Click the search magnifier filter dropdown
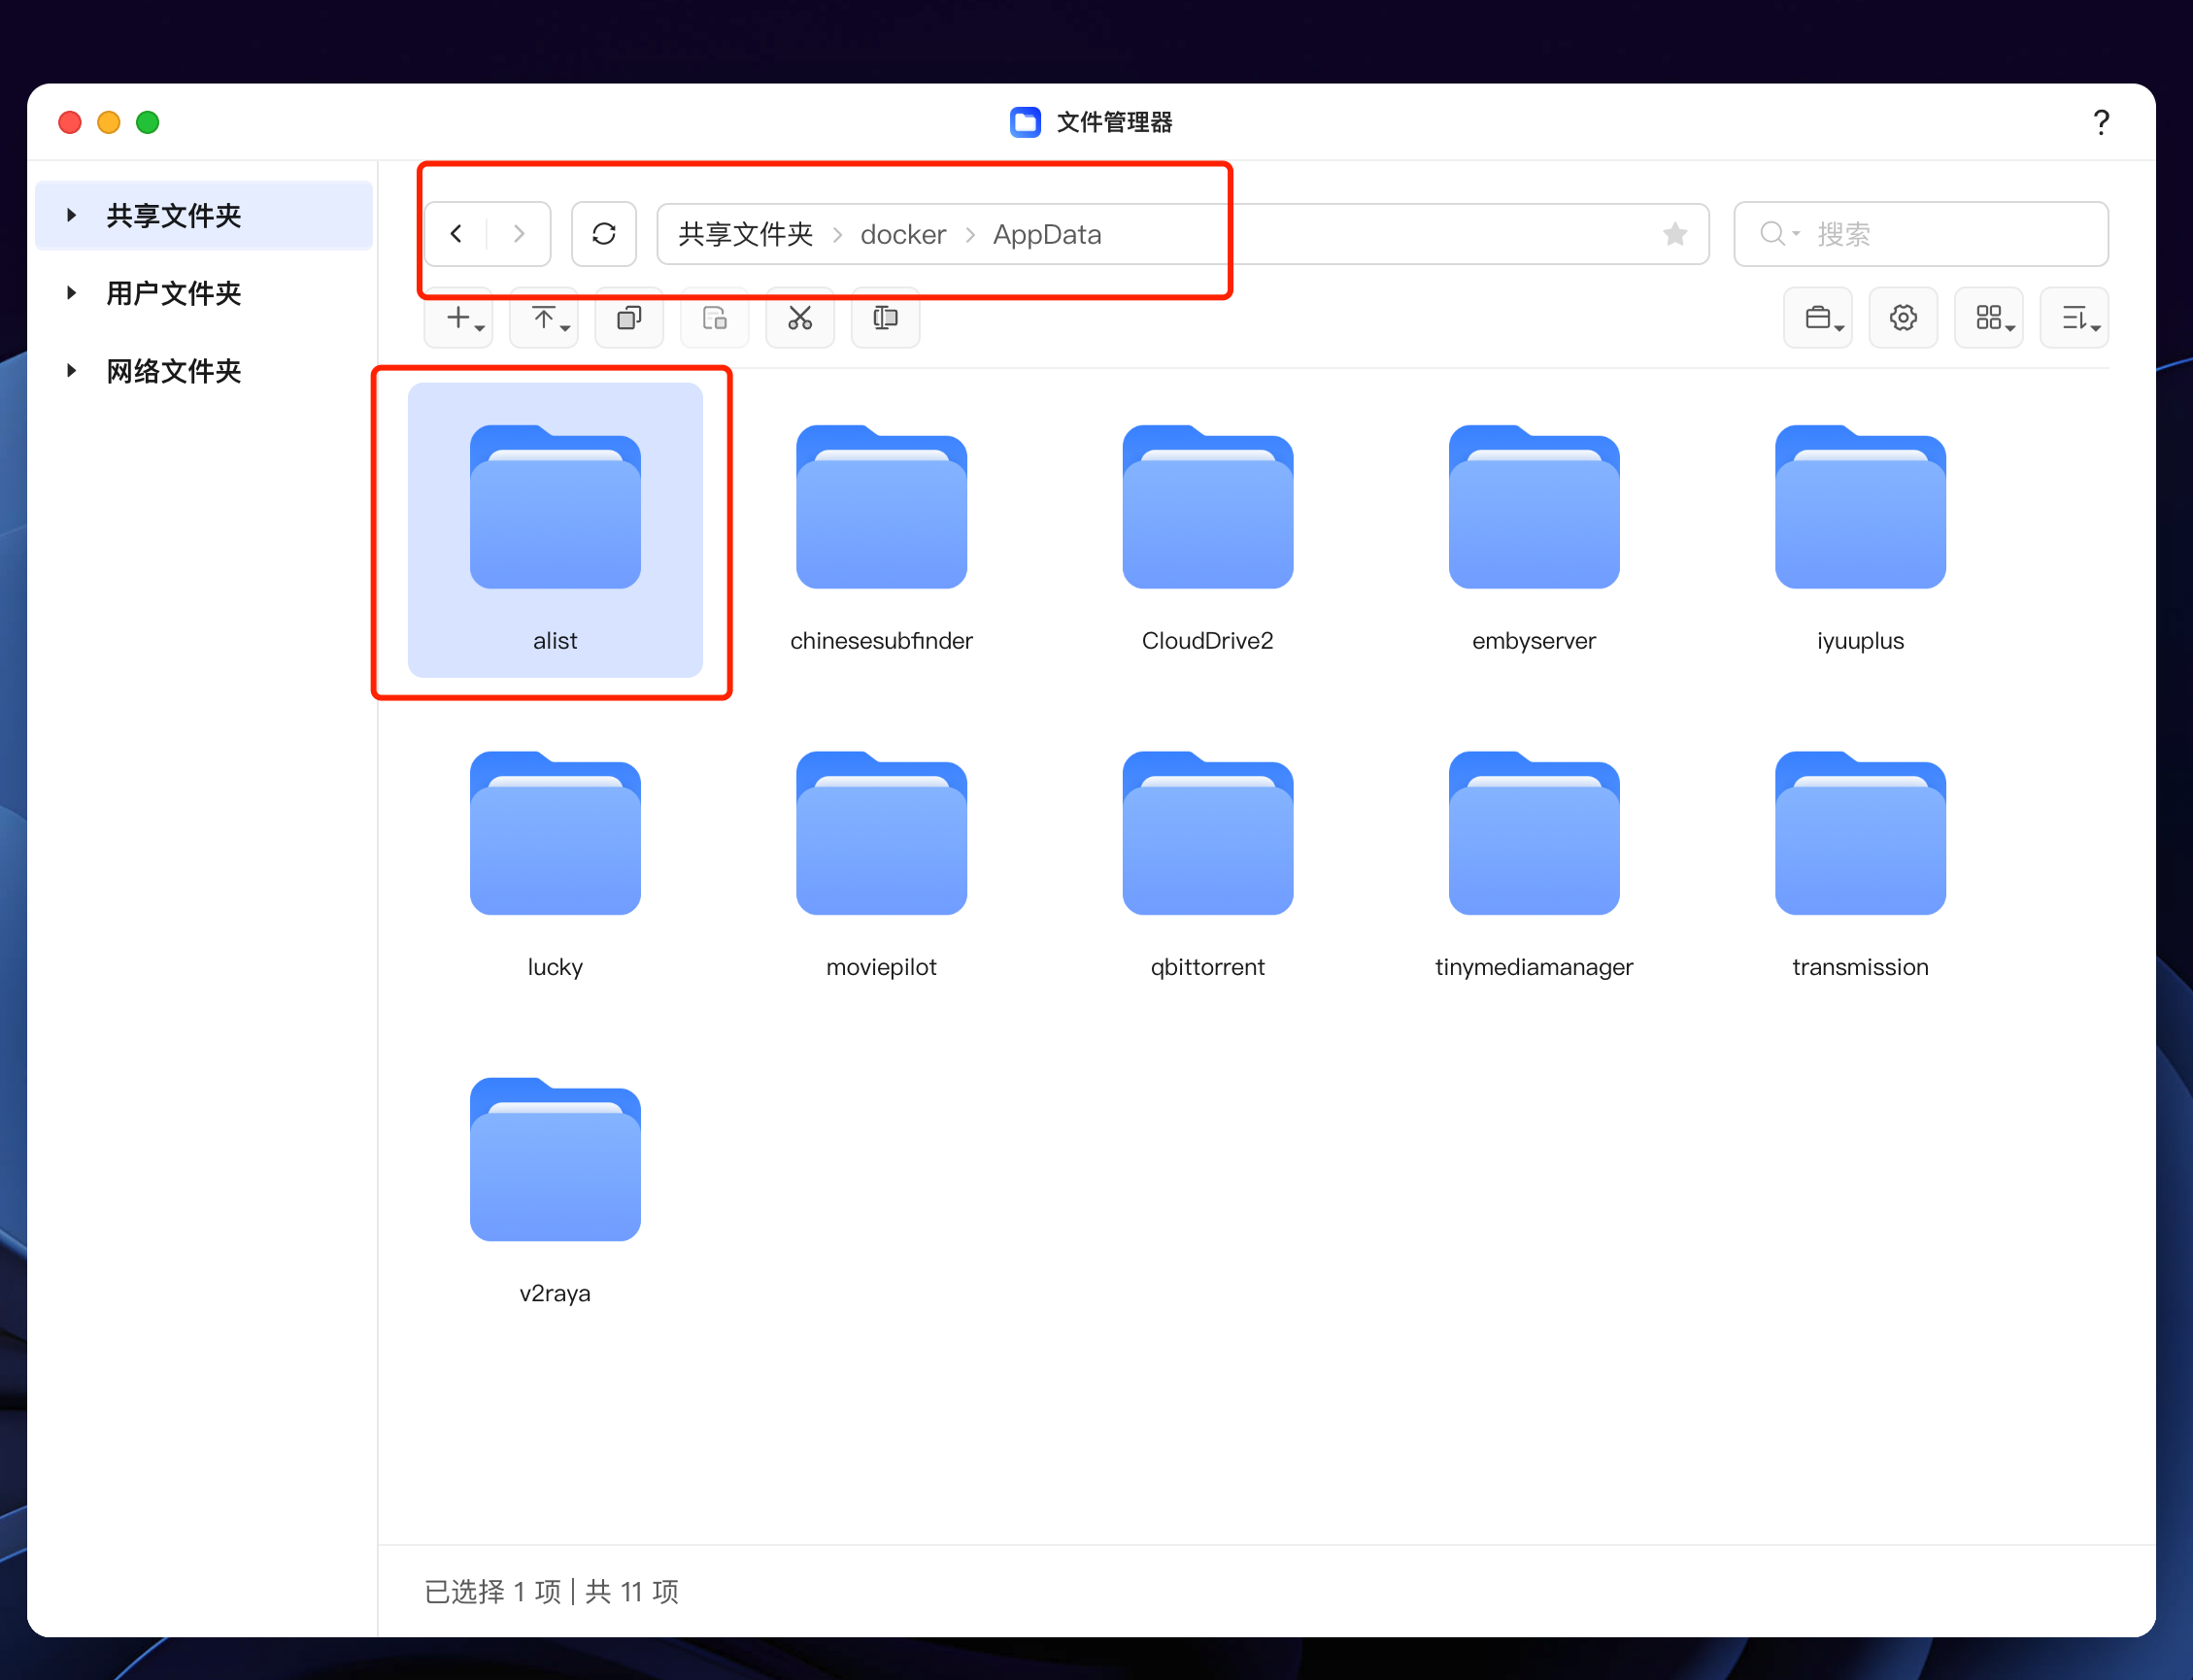Viewport: 2193px width, 1680px height. coord(1779,234)
